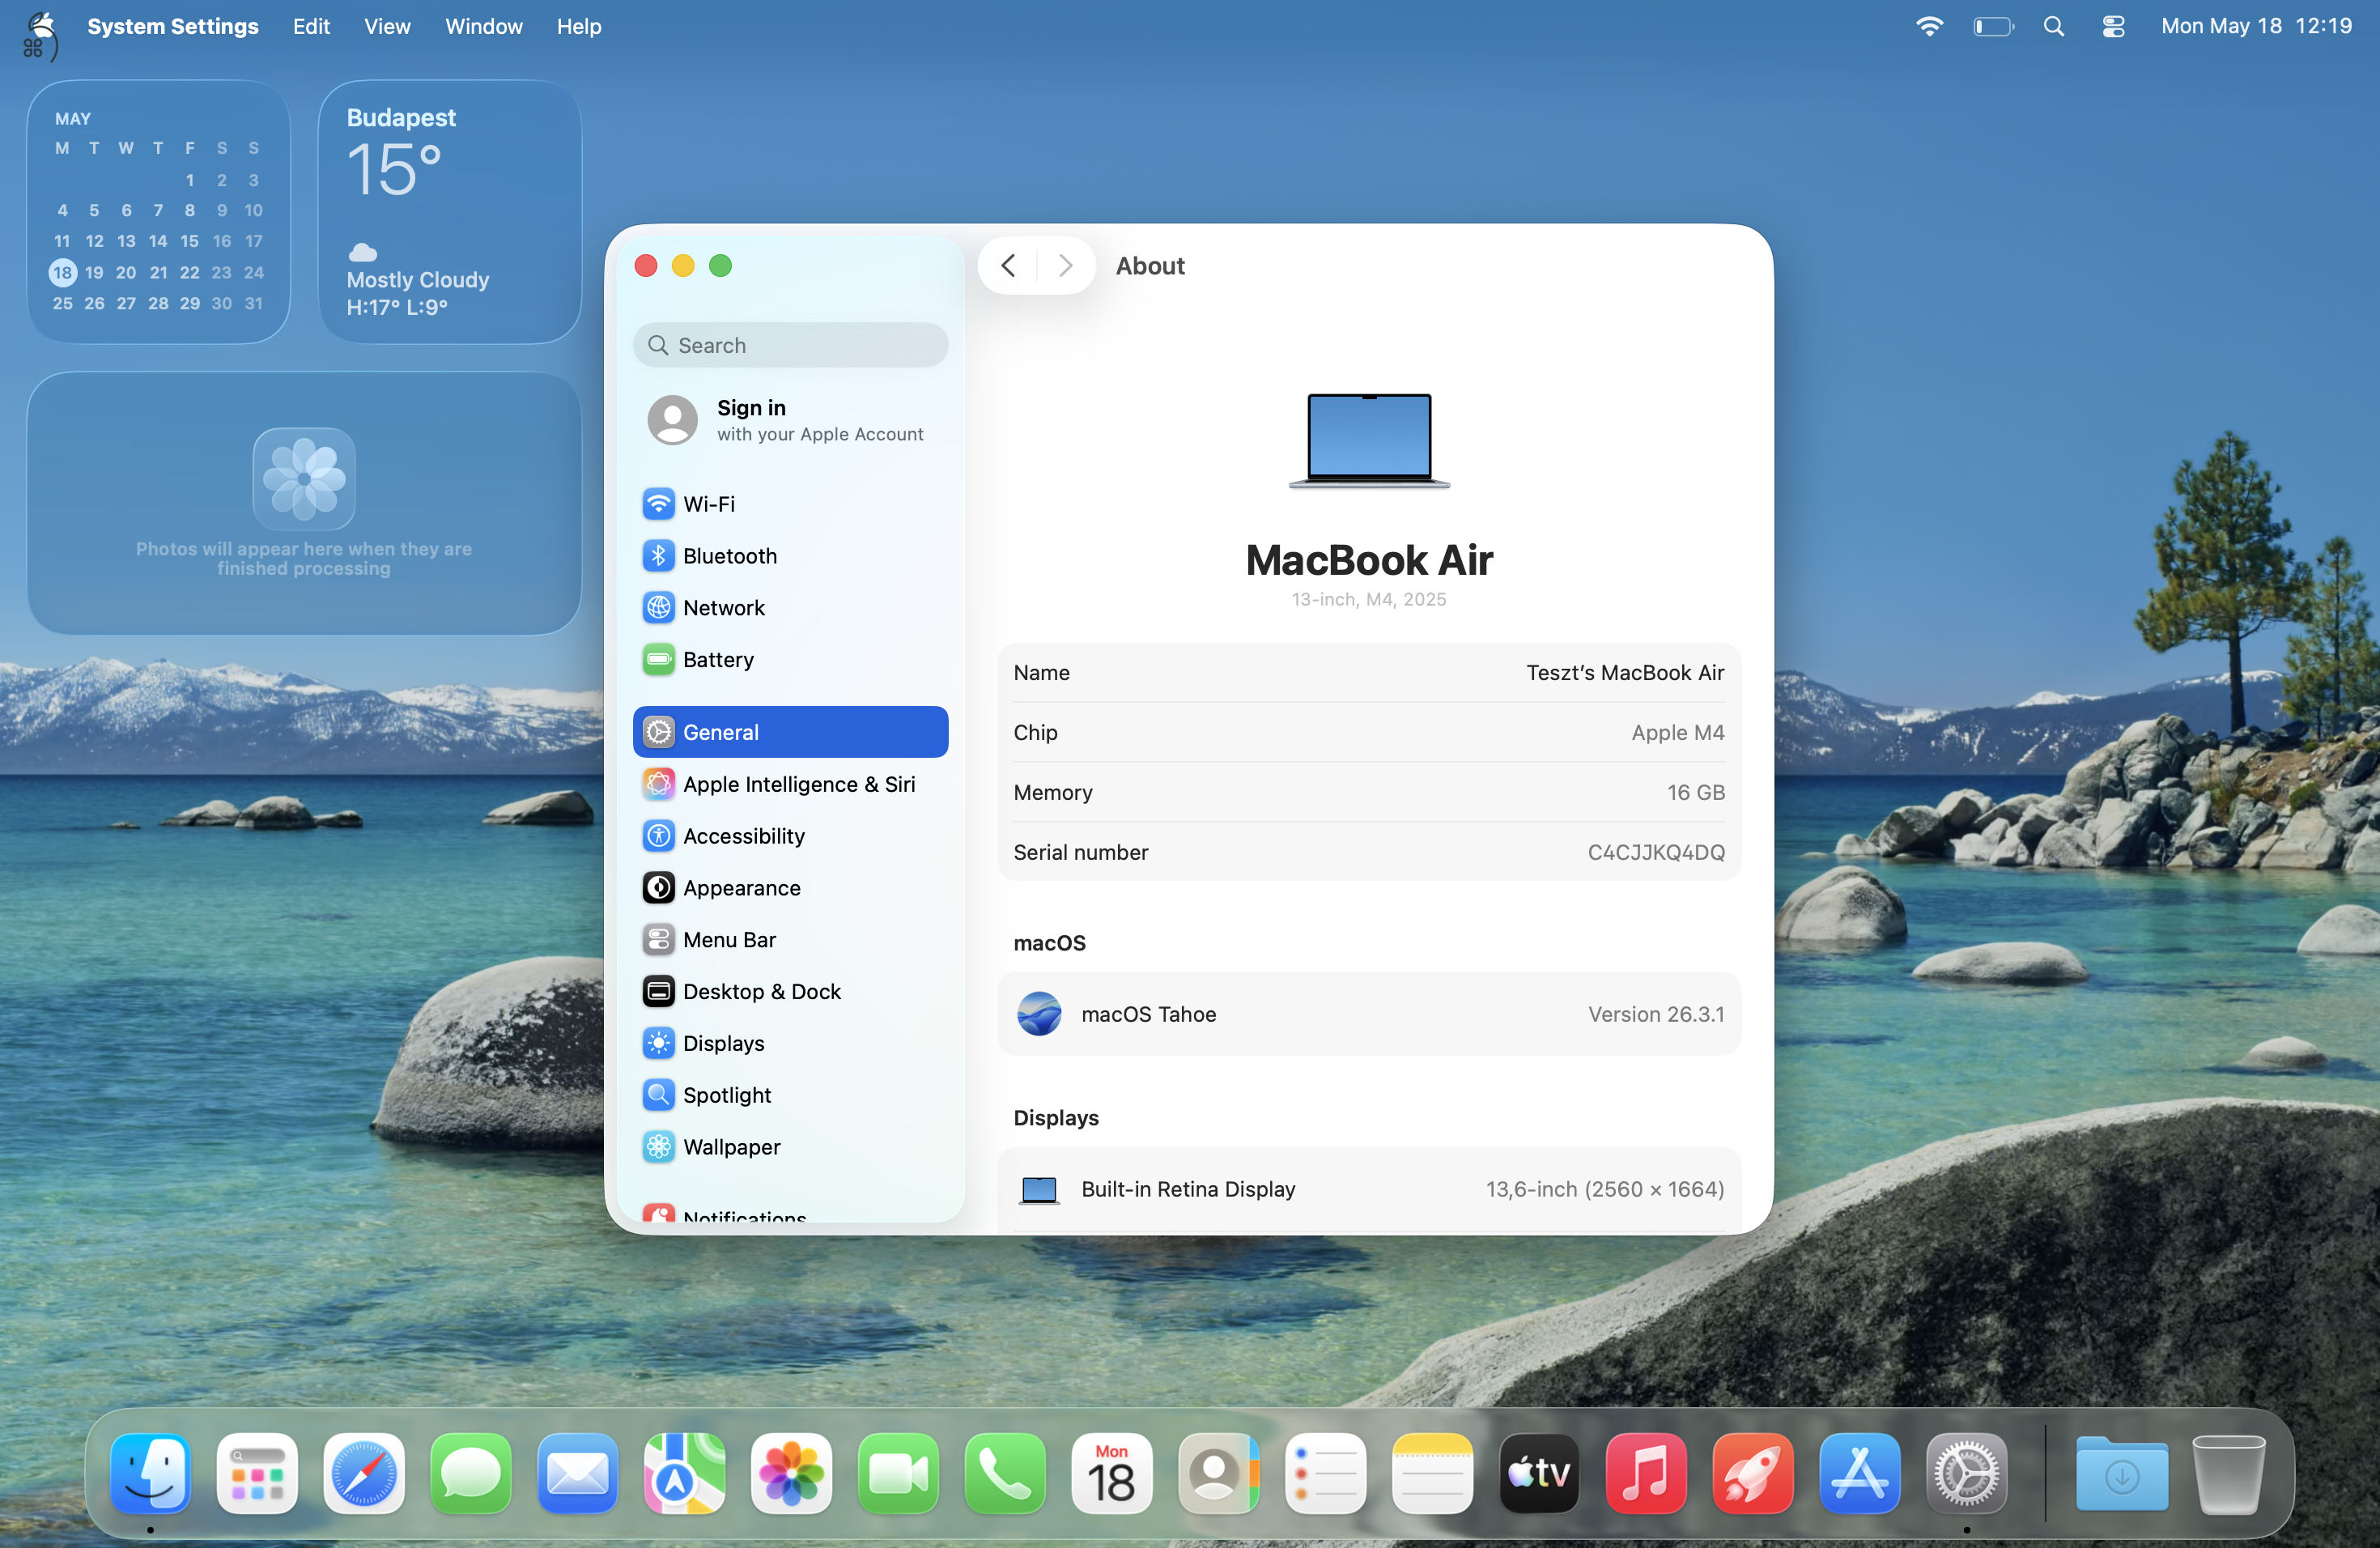Click the red close window button

[646, 266]
